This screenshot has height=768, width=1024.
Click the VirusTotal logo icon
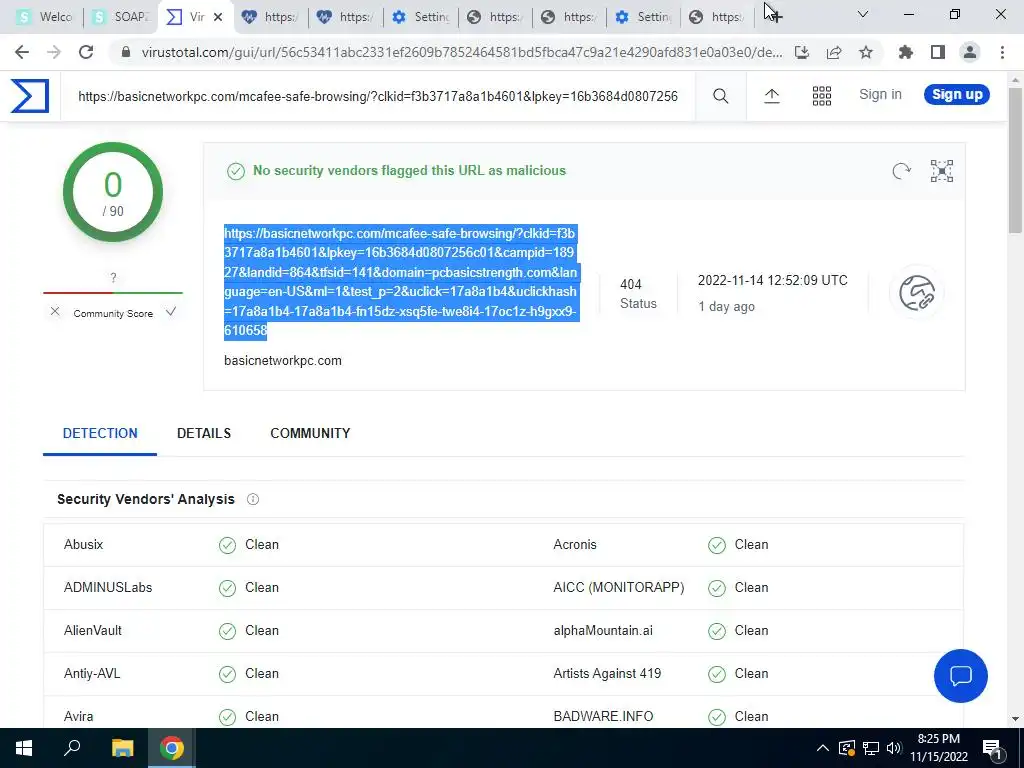[x=30, y=96]
